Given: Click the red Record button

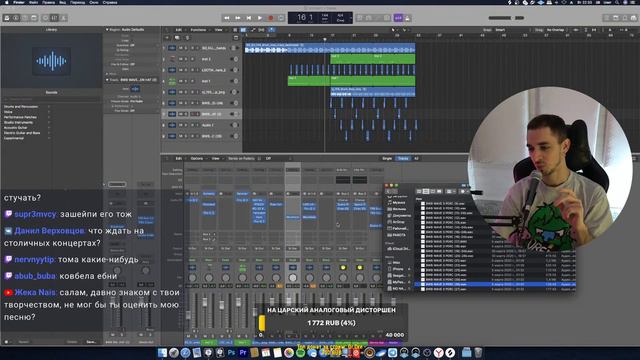Looking at the screenshot, I should point(270,18).
